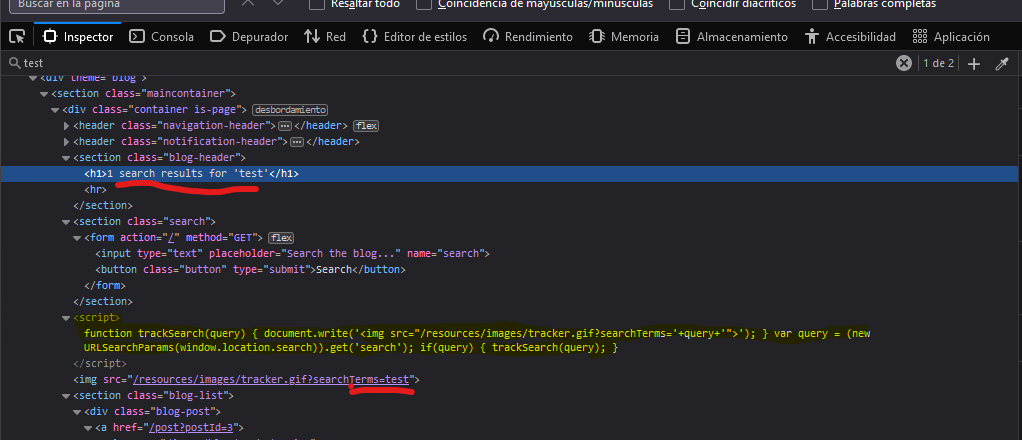Open the Aplicación tab

951,37
